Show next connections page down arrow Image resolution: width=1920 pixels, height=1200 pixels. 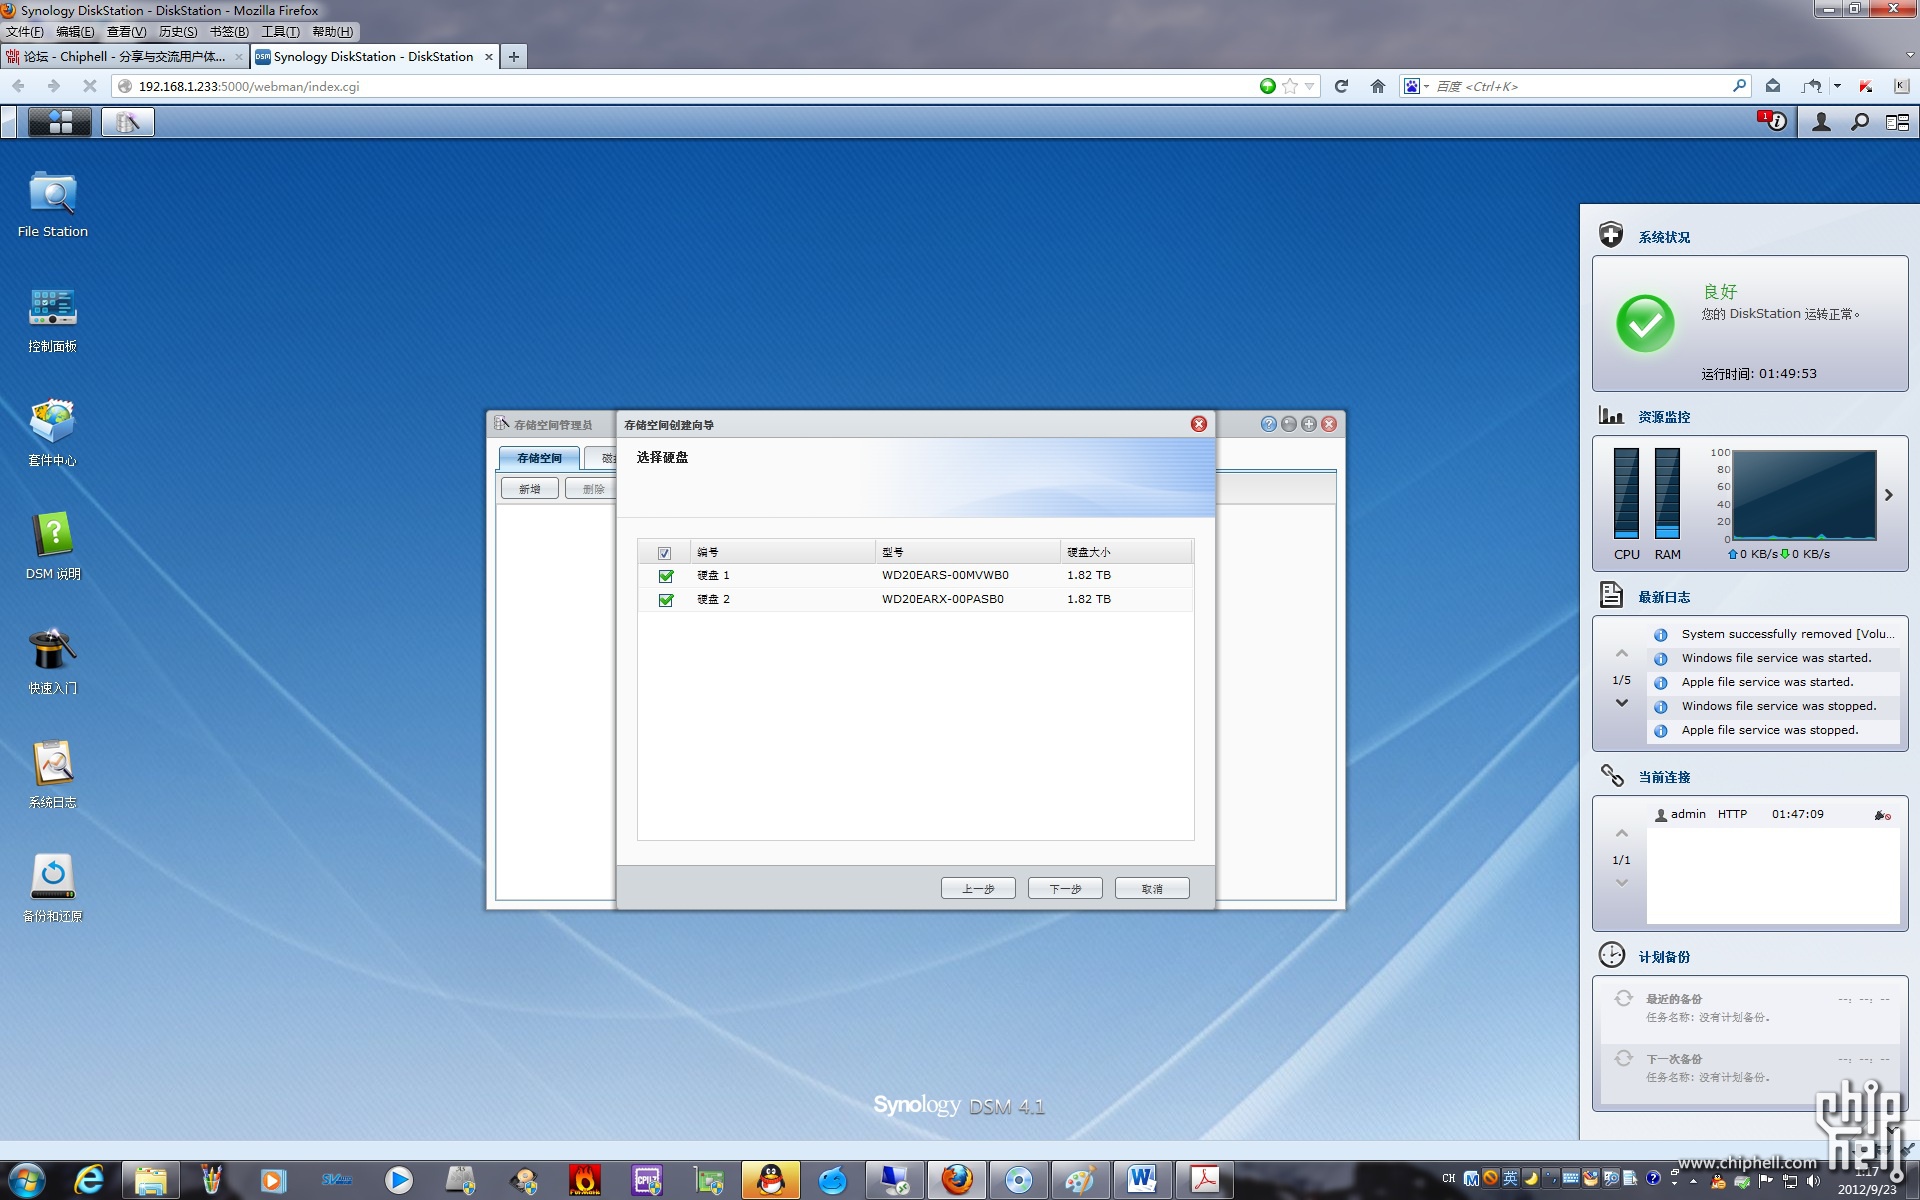point(1621,883)
